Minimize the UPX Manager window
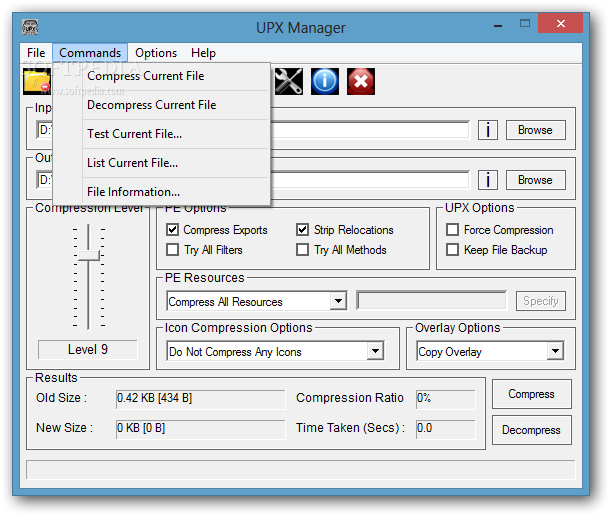 click(x=498, y=25)
